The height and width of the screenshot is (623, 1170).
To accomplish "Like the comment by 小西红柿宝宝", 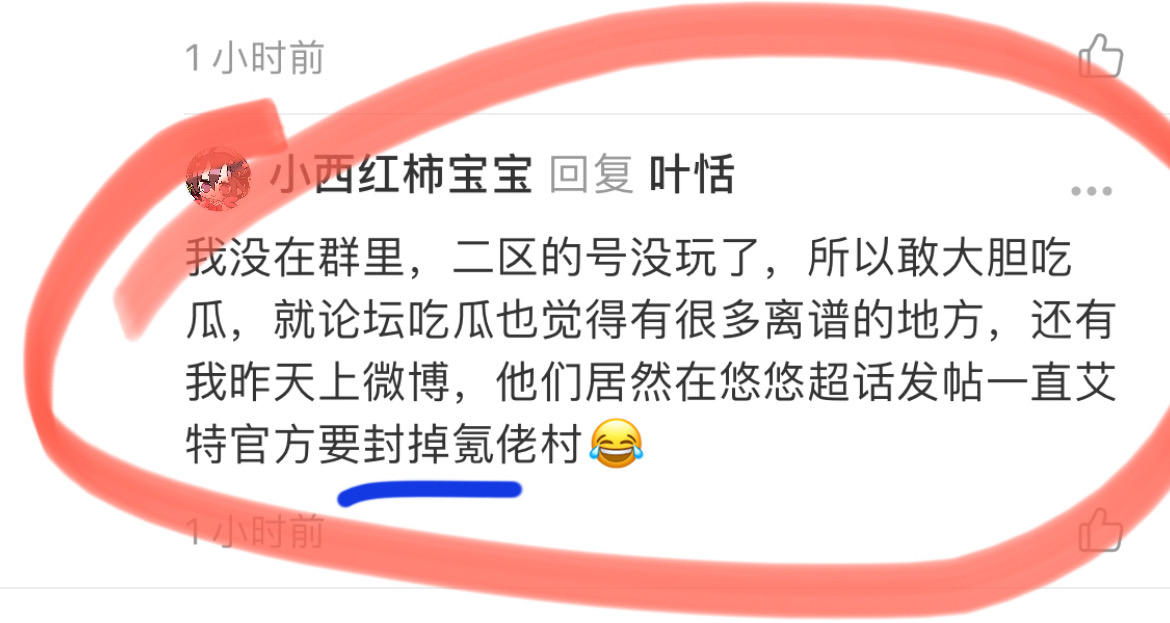I will point(1101,528).
